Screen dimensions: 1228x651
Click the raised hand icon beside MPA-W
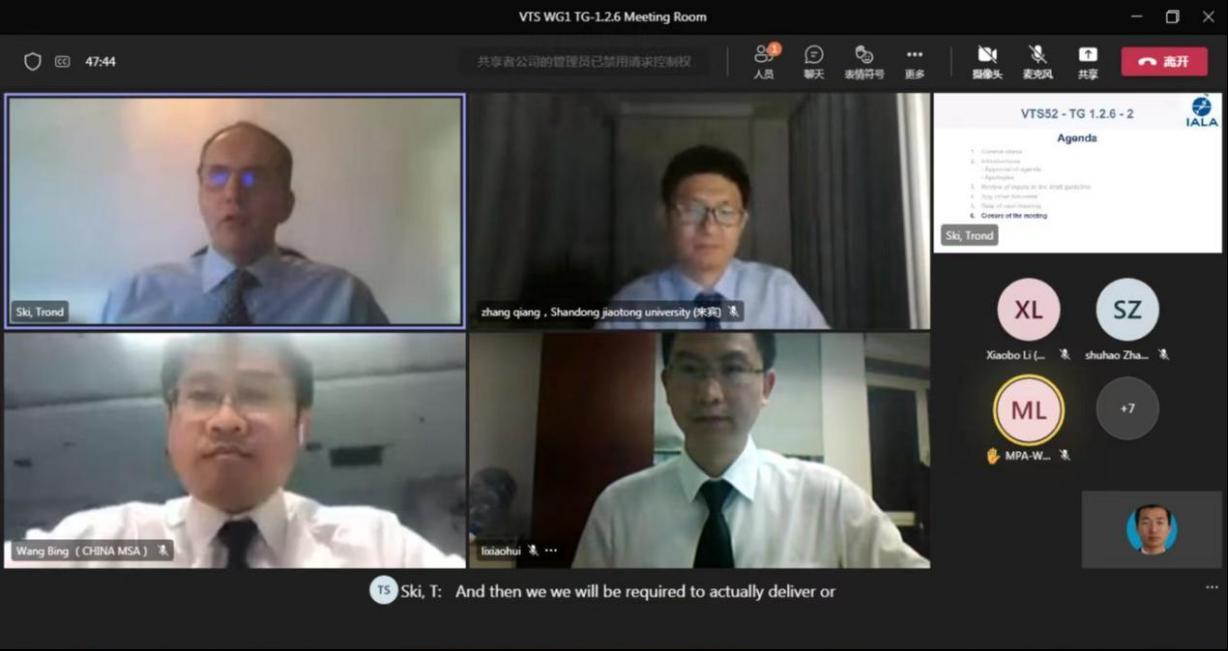(x=993, y=456)
